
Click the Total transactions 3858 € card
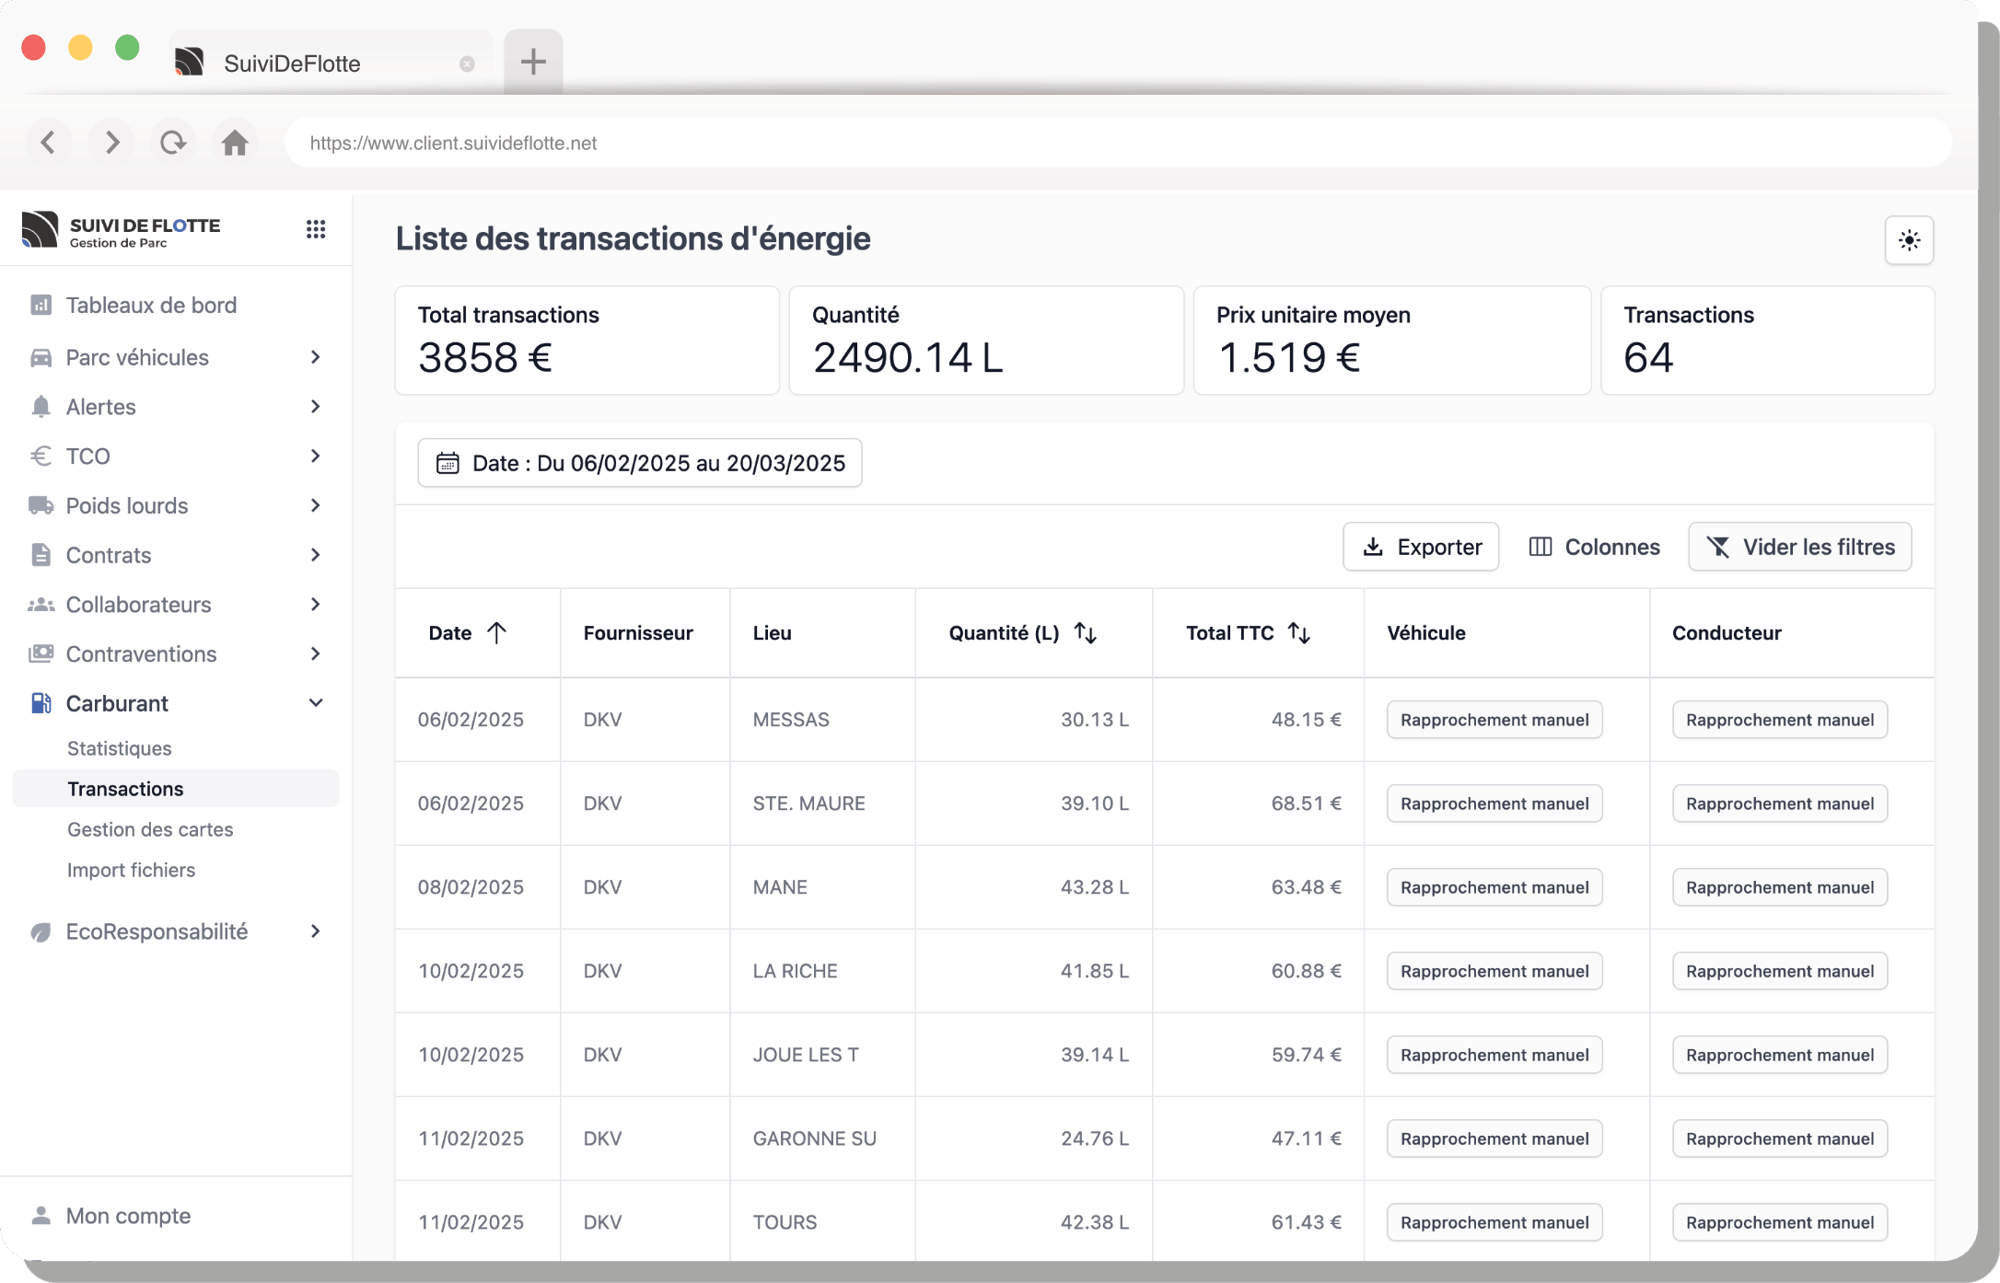[x=587, y=340]
